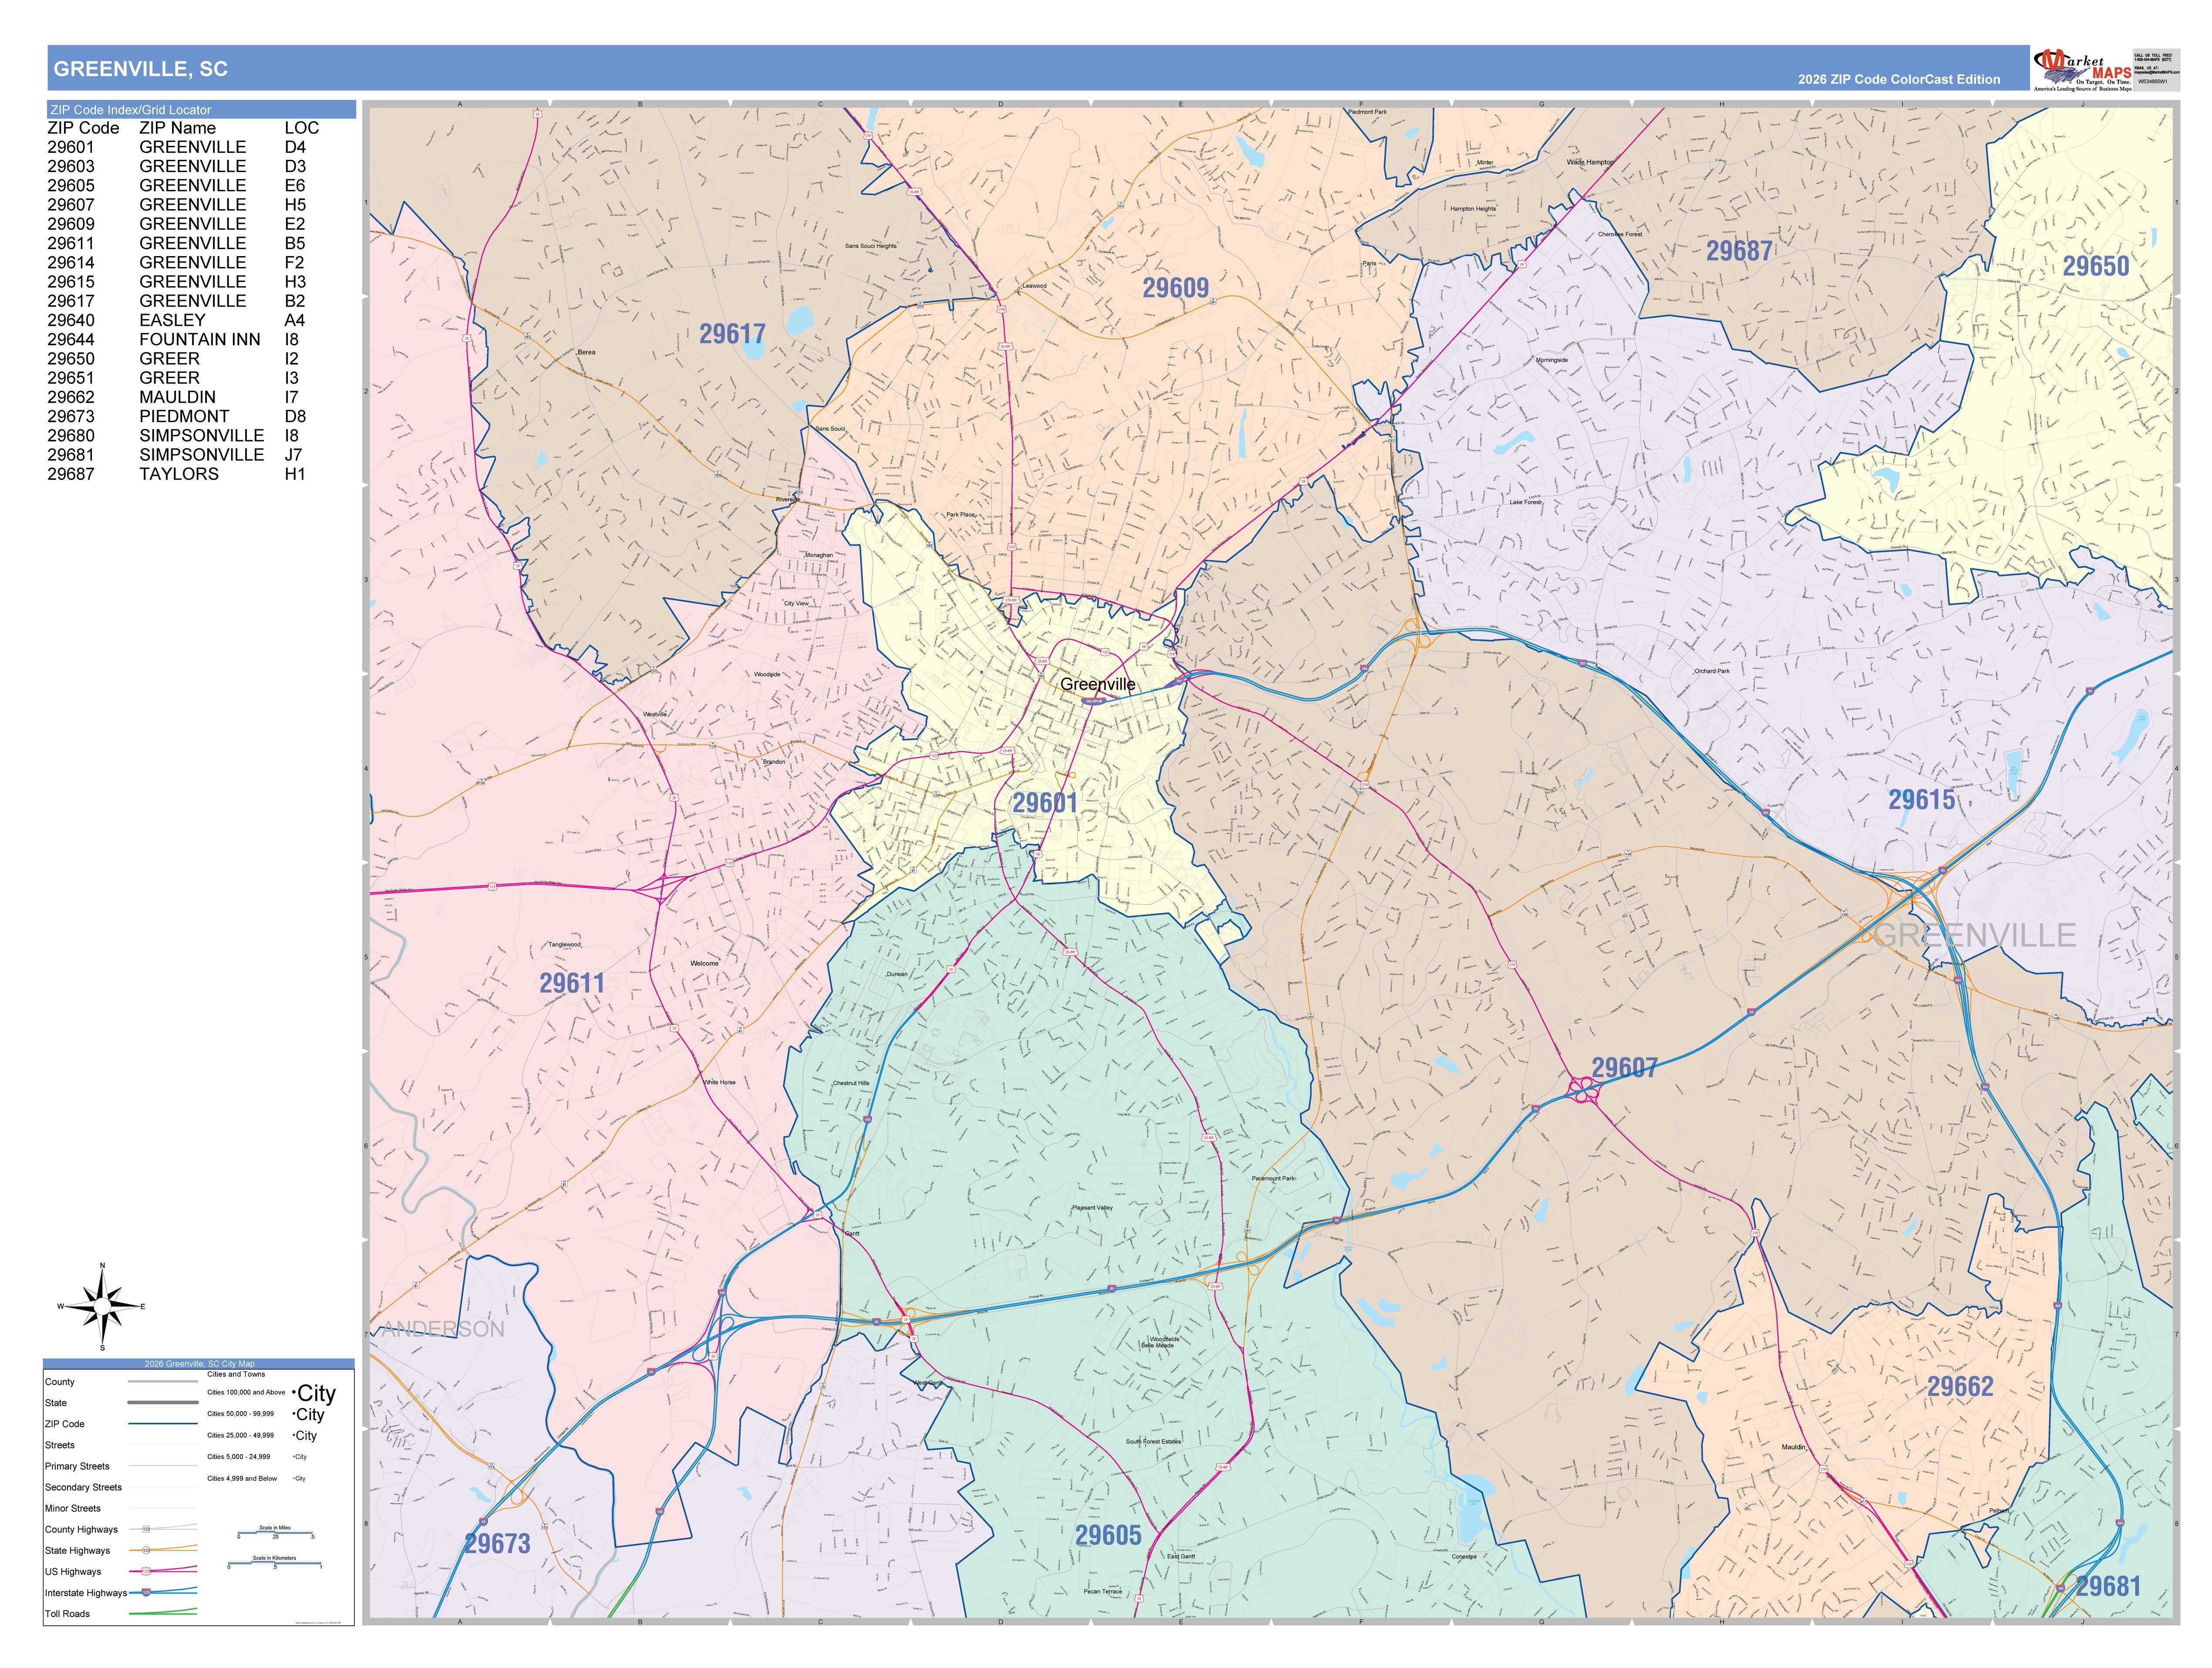Click the Berea place name on the map
Viewport: 2212px width, 1668px height.
[586, 352]
